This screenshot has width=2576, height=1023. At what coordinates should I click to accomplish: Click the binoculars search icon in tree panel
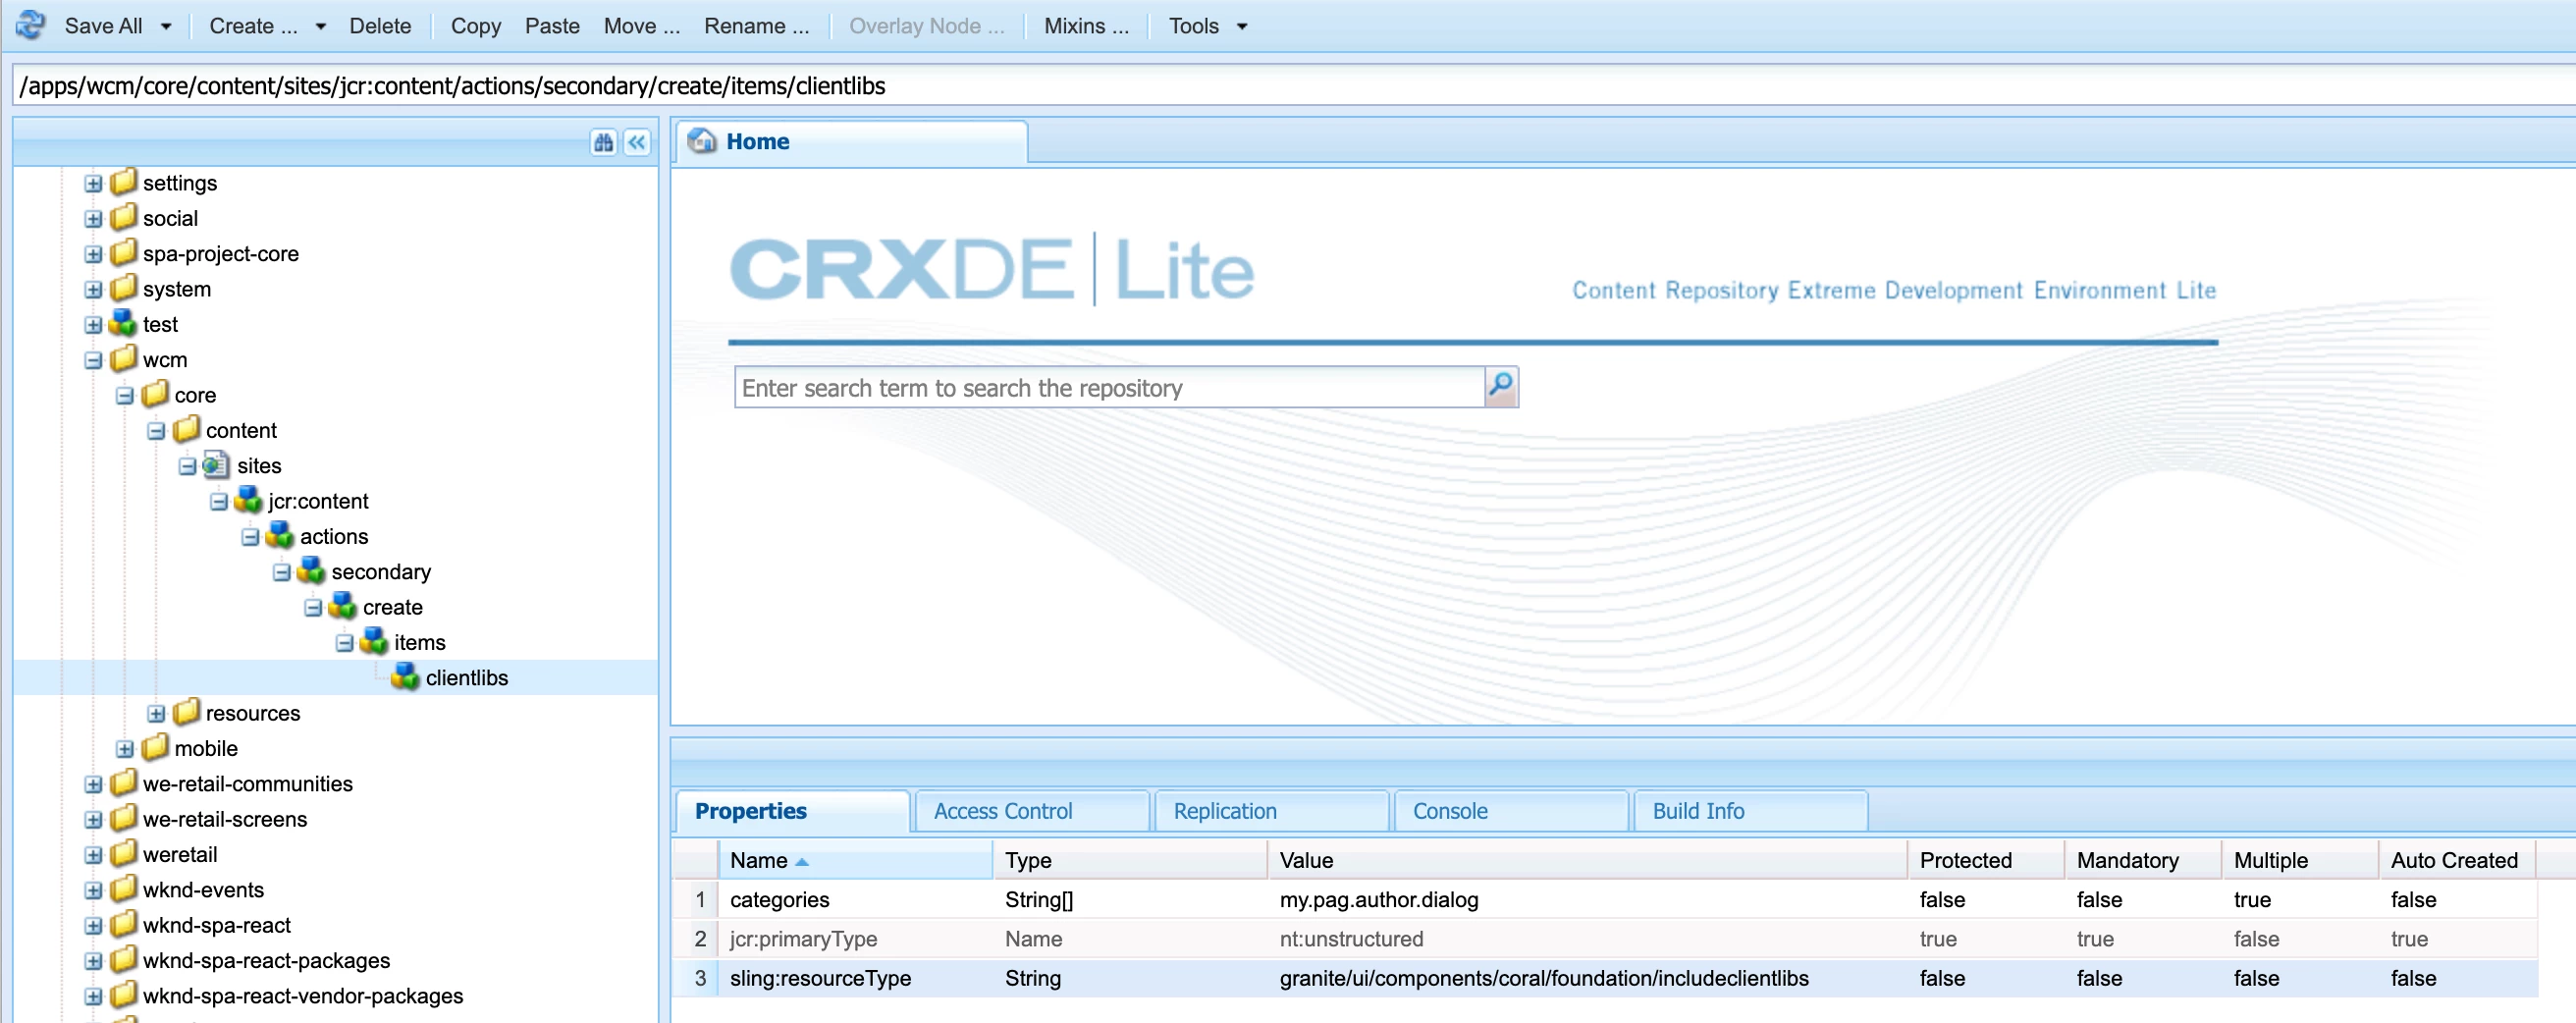click(x=603, y=142)
